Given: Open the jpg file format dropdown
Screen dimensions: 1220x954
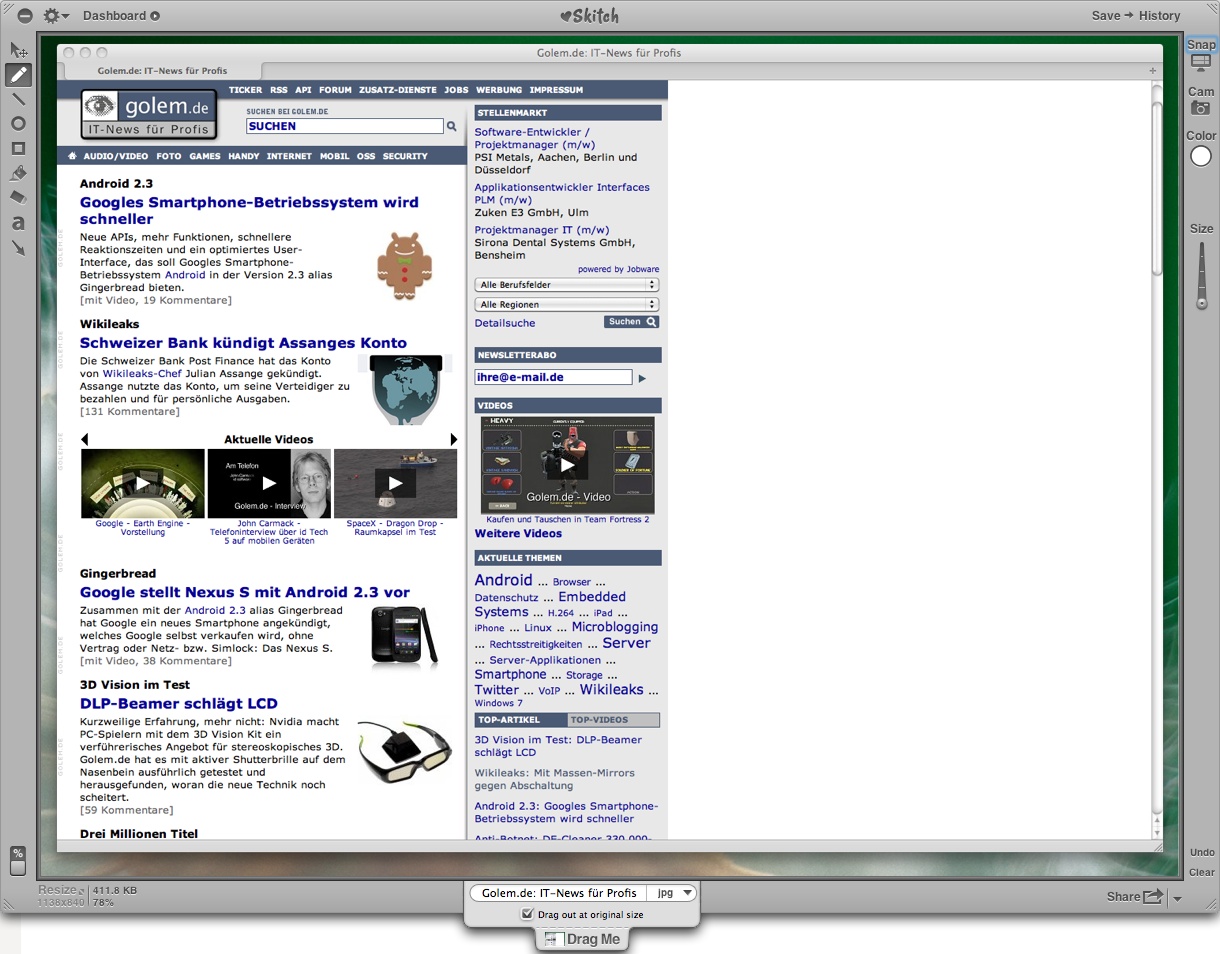Looking at the screenshot, I should click(672, 893).
